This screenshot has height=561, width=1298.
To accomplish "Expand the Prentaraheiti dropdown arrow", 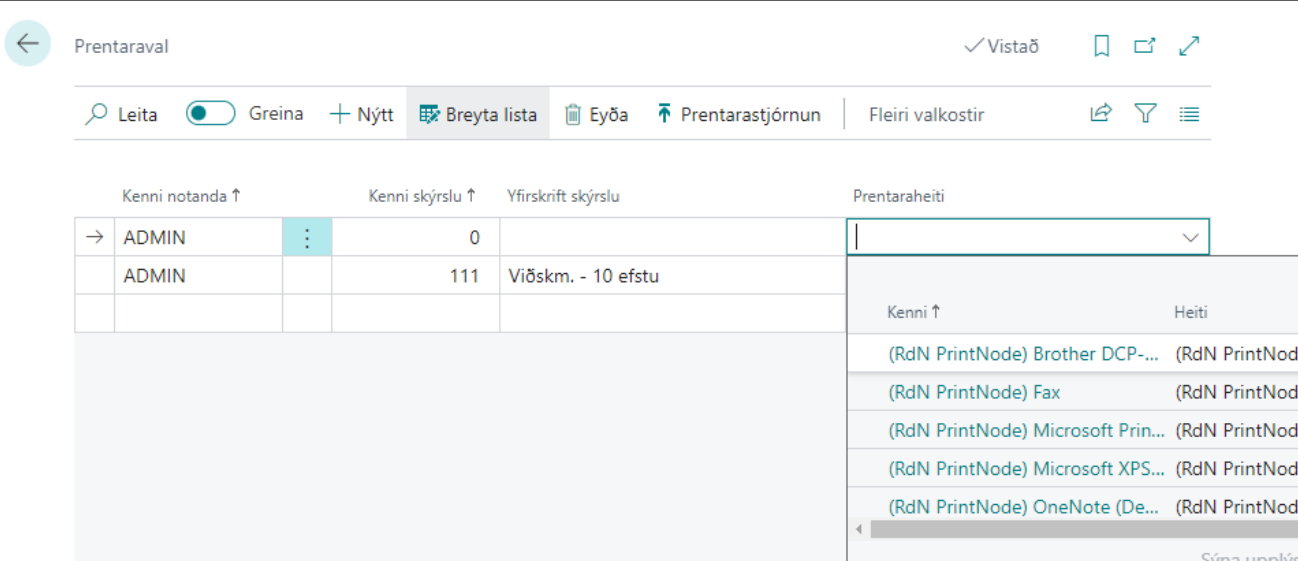I will click(x=1190, y=238).
